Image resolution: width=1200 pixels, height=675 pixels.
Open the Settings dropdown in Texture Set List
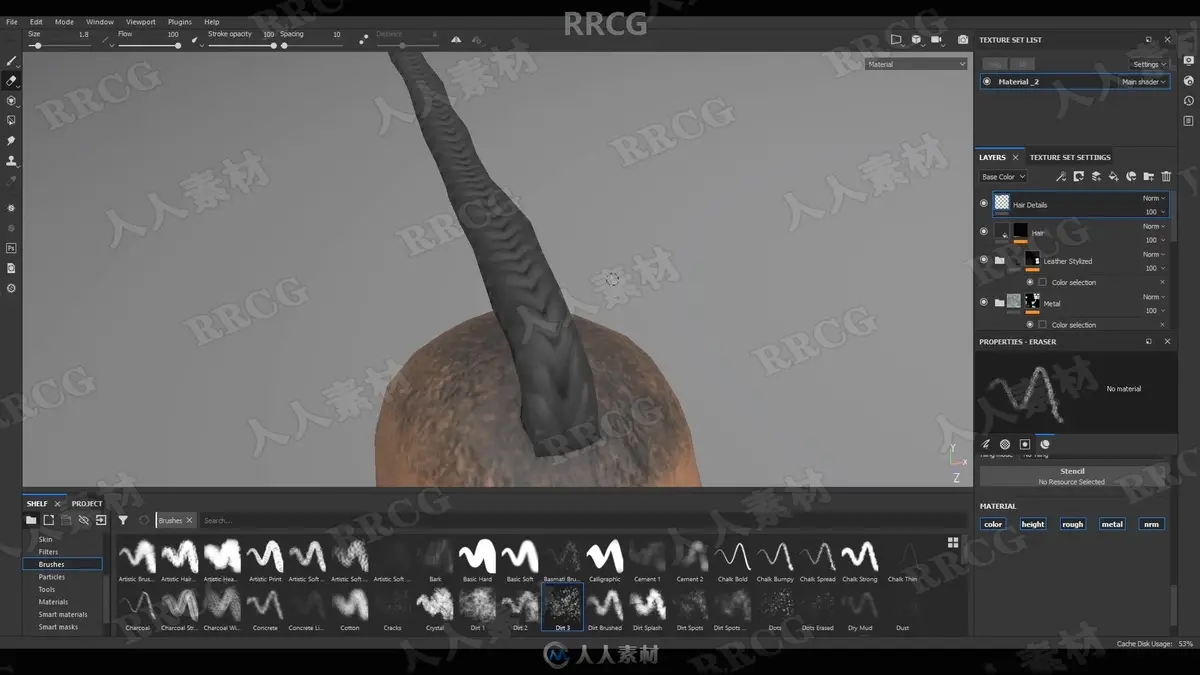[x=1149, y=64]
